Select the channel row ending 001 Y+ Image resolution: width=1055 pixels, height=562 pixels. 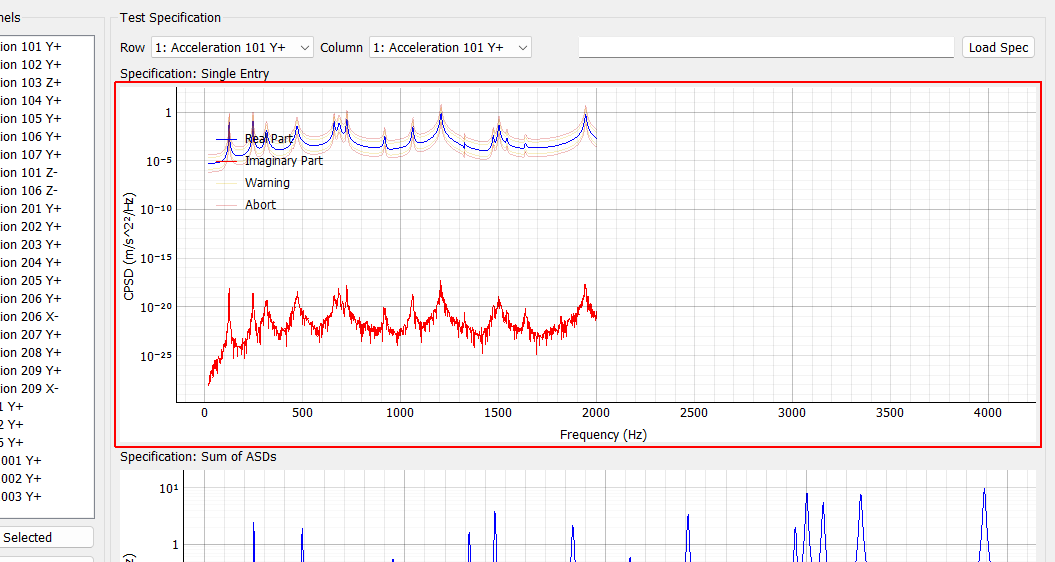tap(46, 460)
